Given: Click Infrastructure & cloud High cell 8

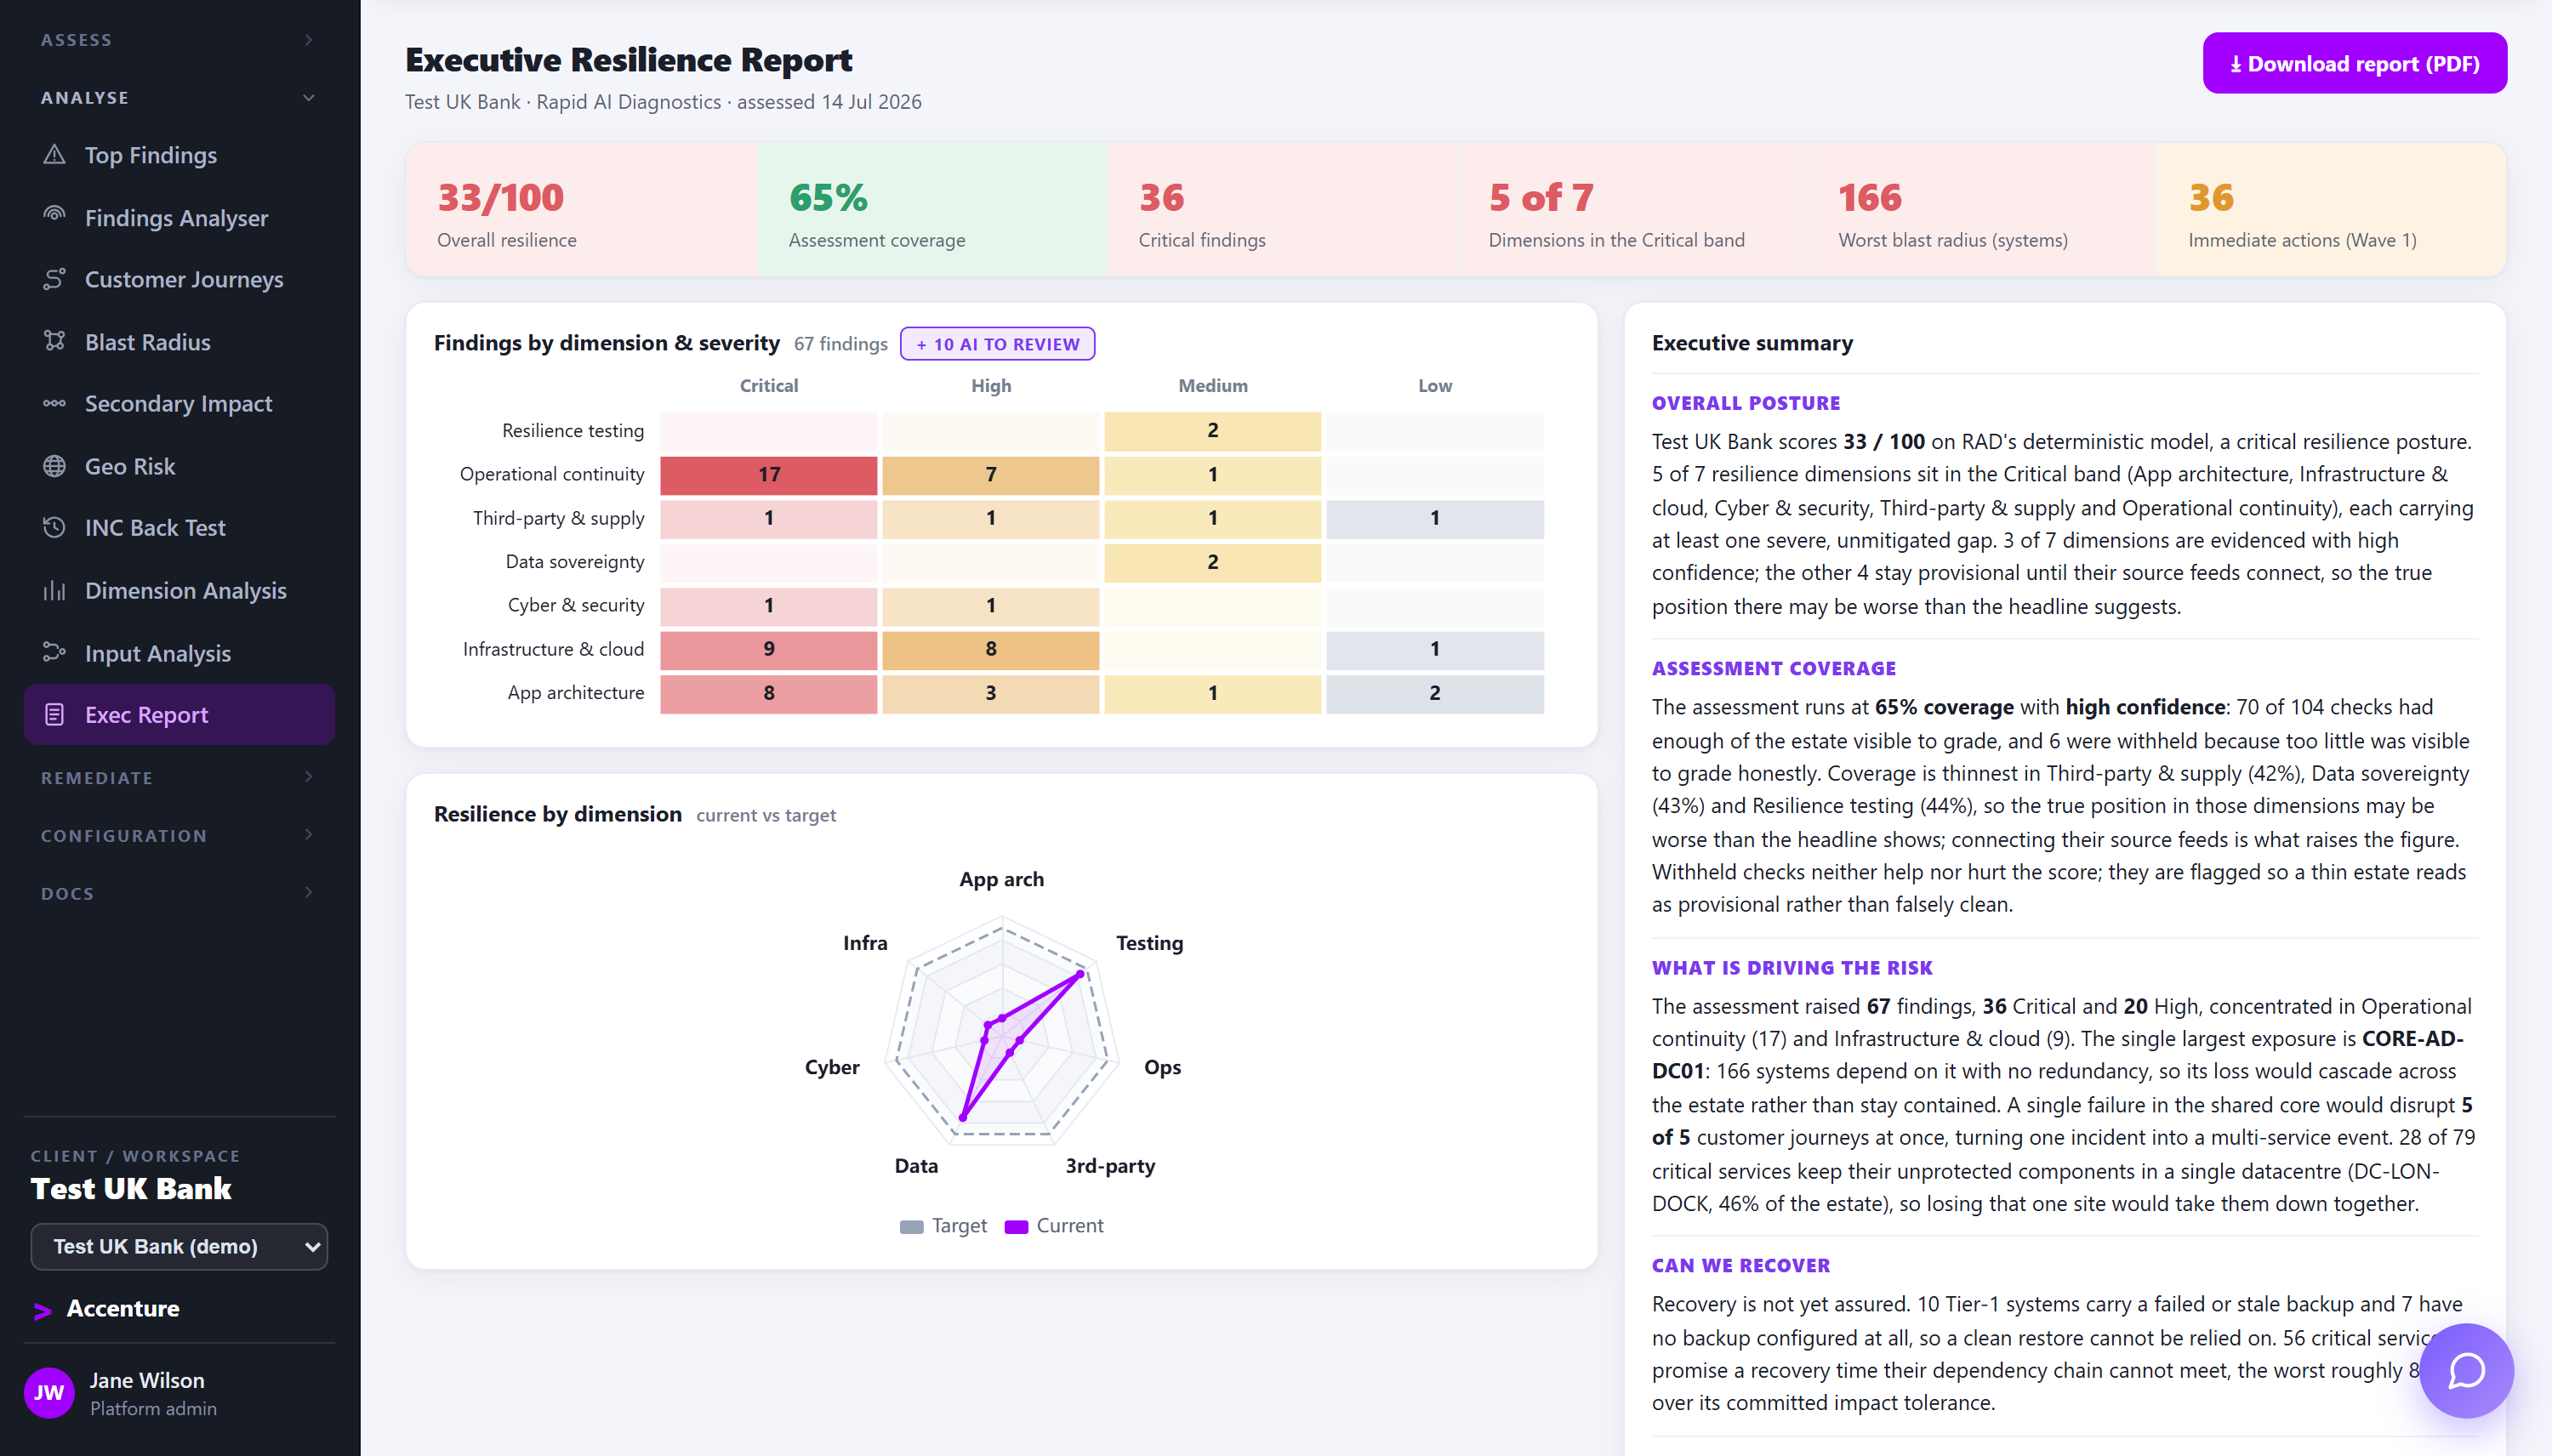Looking at the screenshot, I should coord(990,649).
